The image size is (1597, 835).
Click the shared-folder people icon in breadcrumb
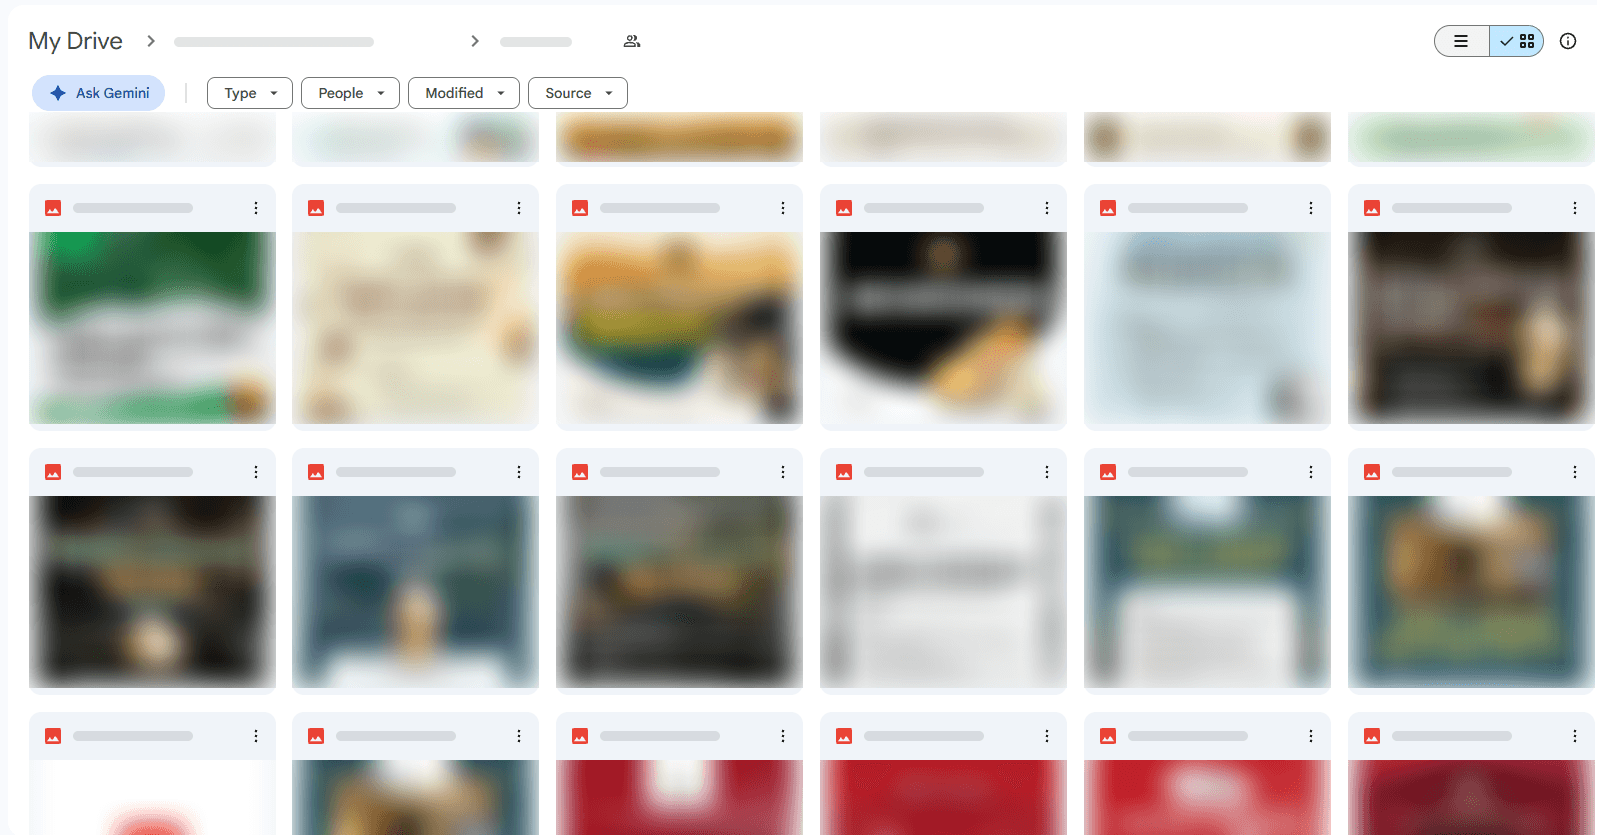(632, 41)
